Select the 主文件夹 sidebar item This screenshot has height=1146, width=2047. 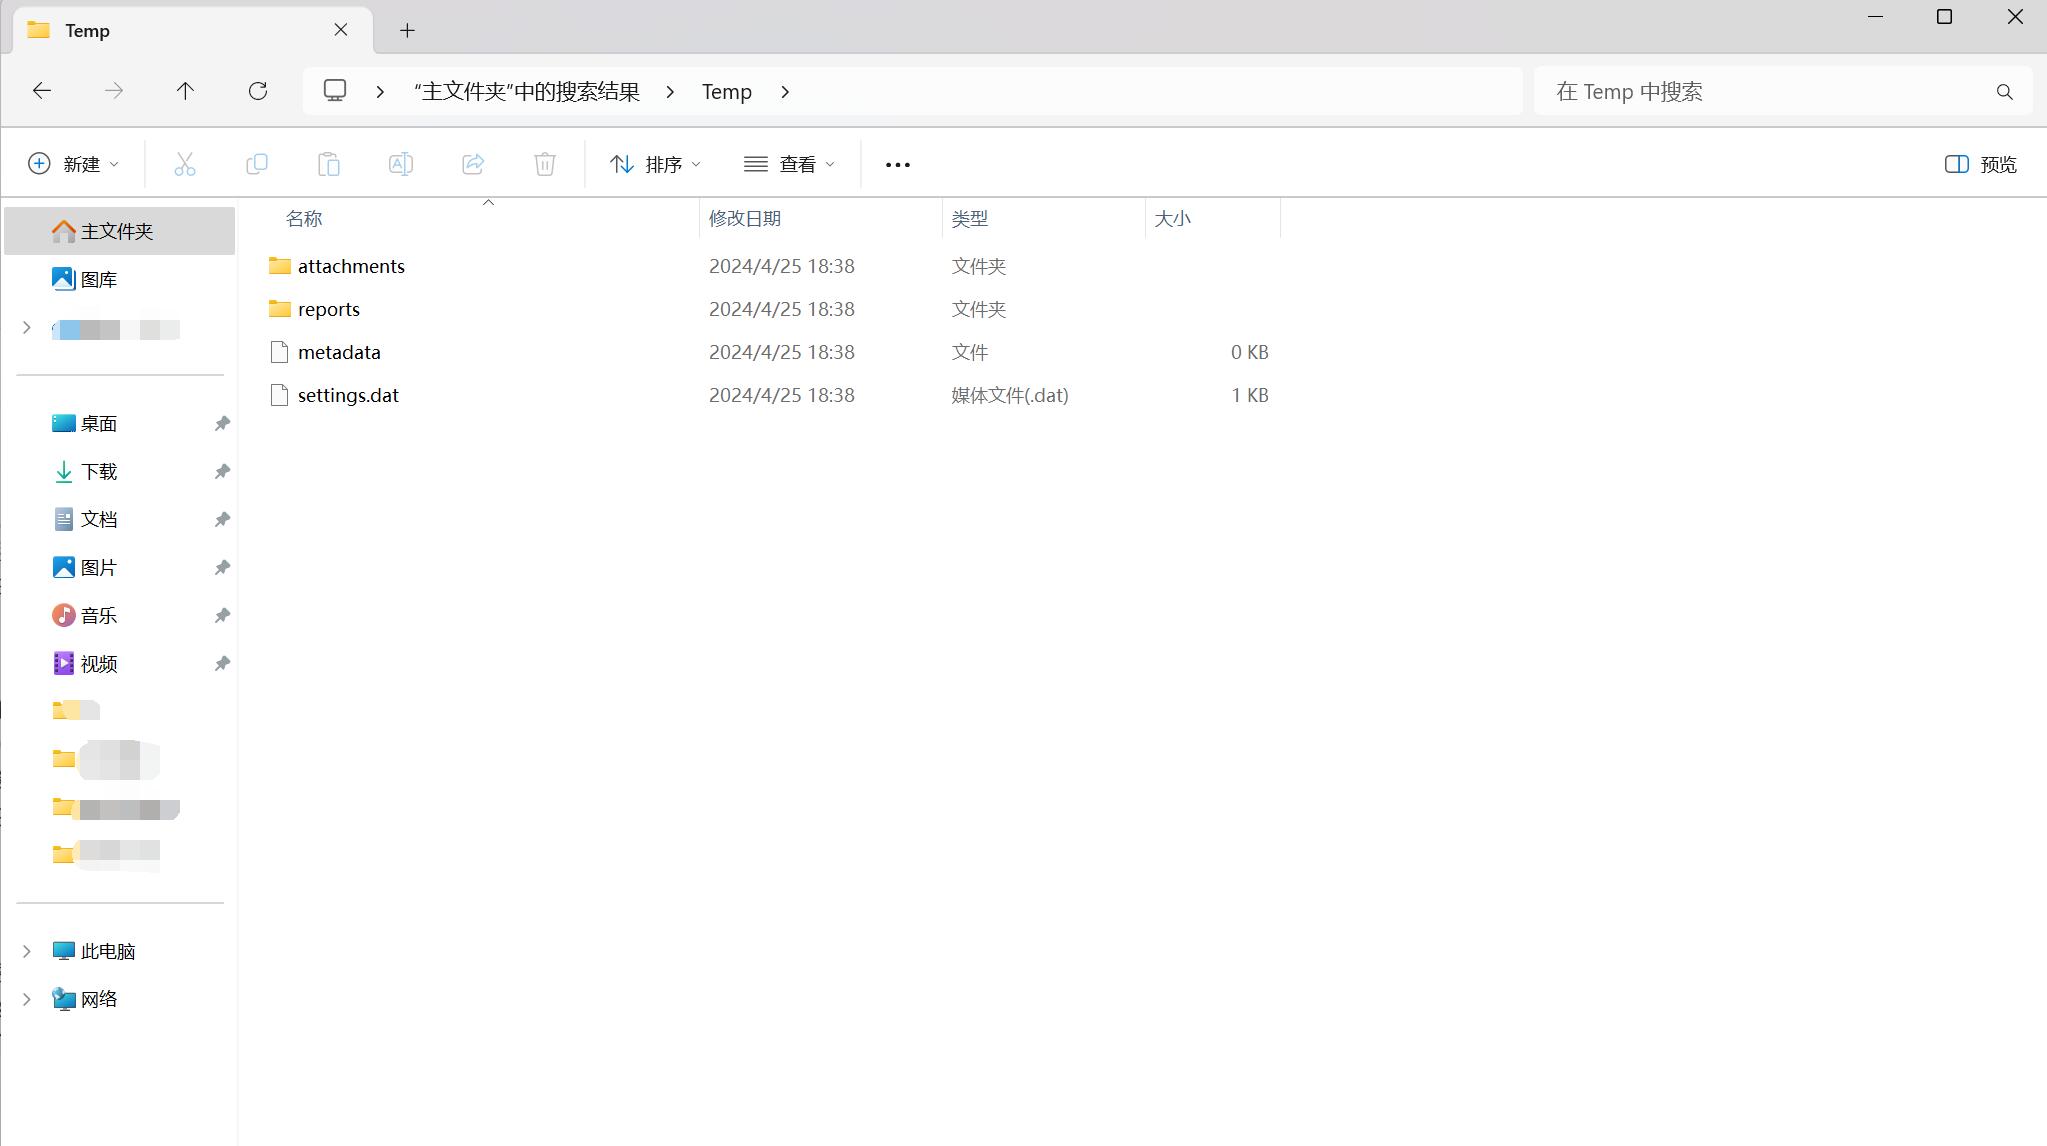coord(116,231)
